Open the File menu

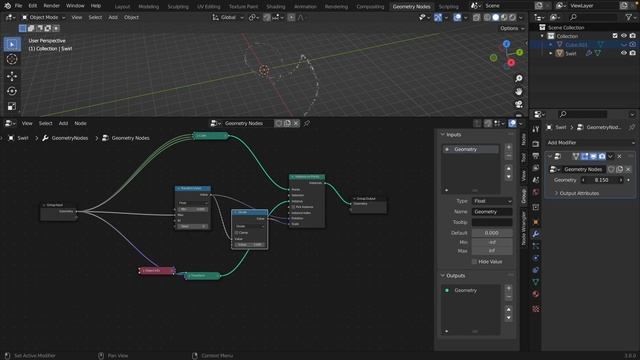(18, 6)
